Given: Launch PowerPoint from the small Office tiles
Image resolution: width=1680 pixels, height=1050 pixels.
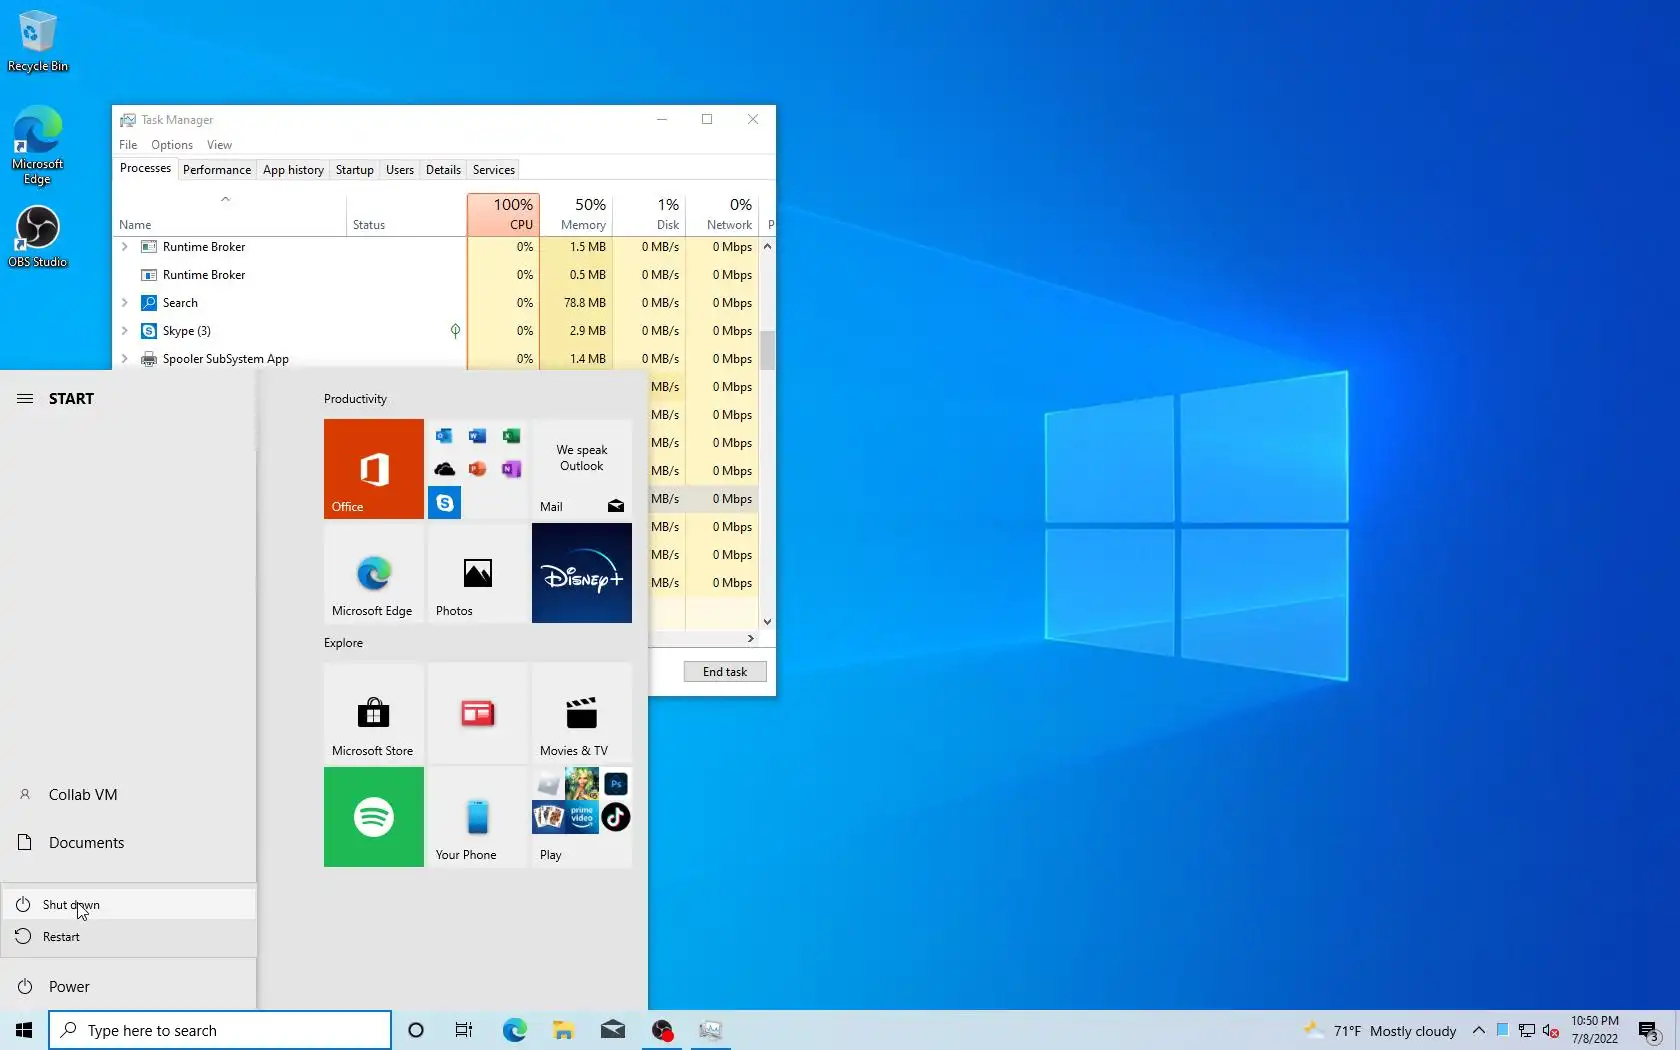Looking at the screenshot, I should tap(478, 469).
